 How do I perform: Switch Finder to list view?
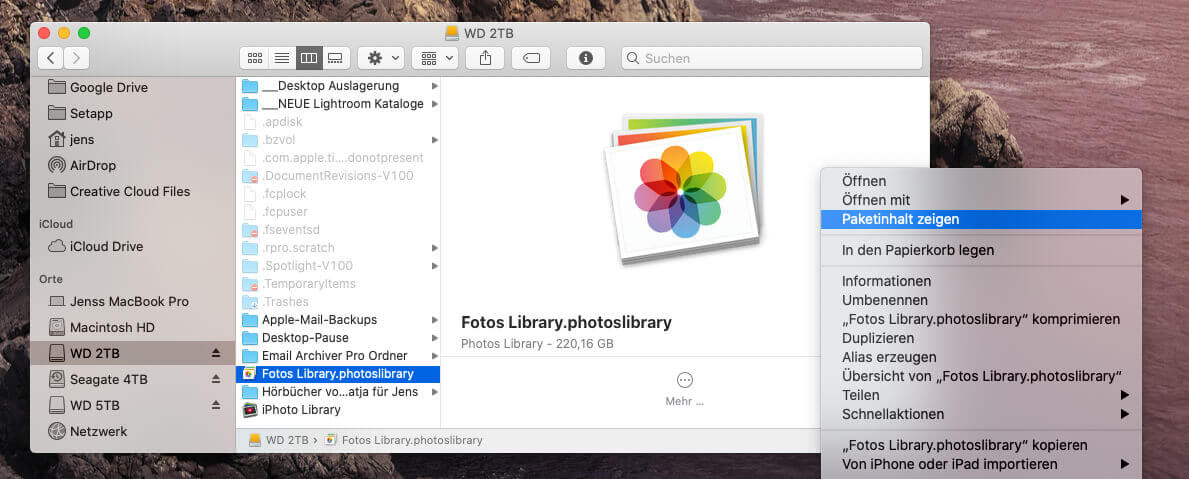click(x=281, y=58)
